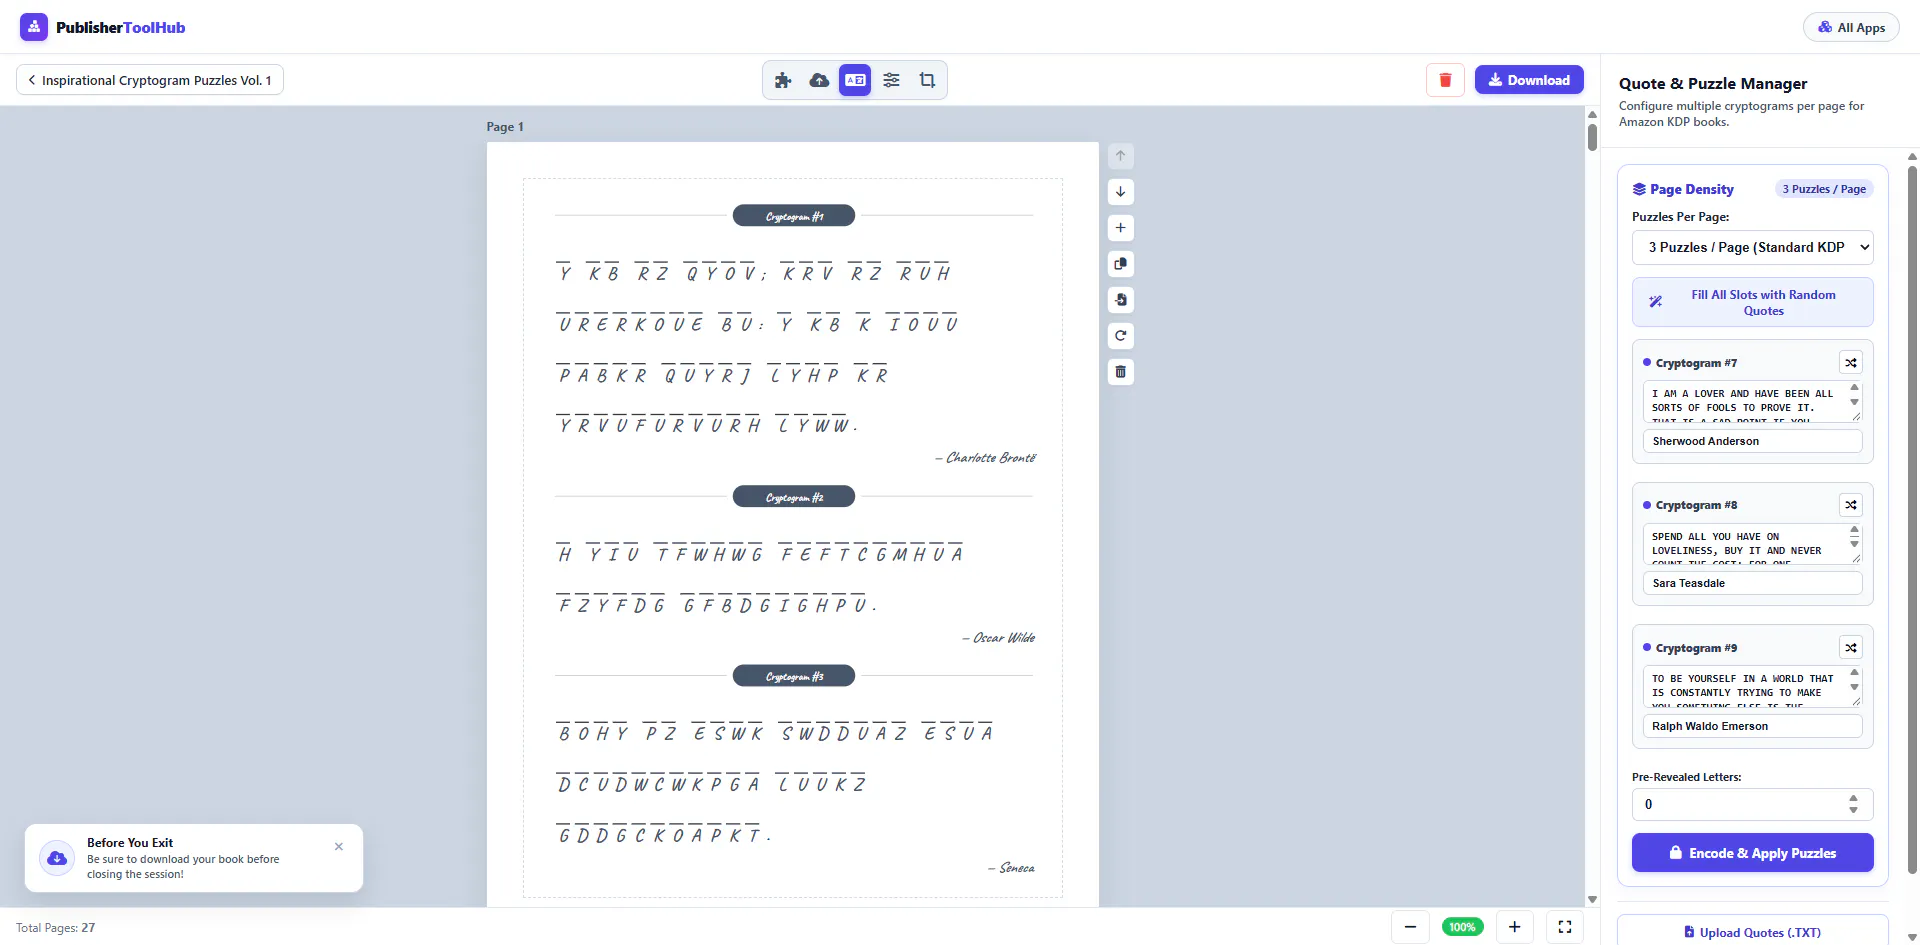Click the 3 Puzzles / Page badge
The height and width of the screenshot is (945, 1920).
coord(1824,189)
